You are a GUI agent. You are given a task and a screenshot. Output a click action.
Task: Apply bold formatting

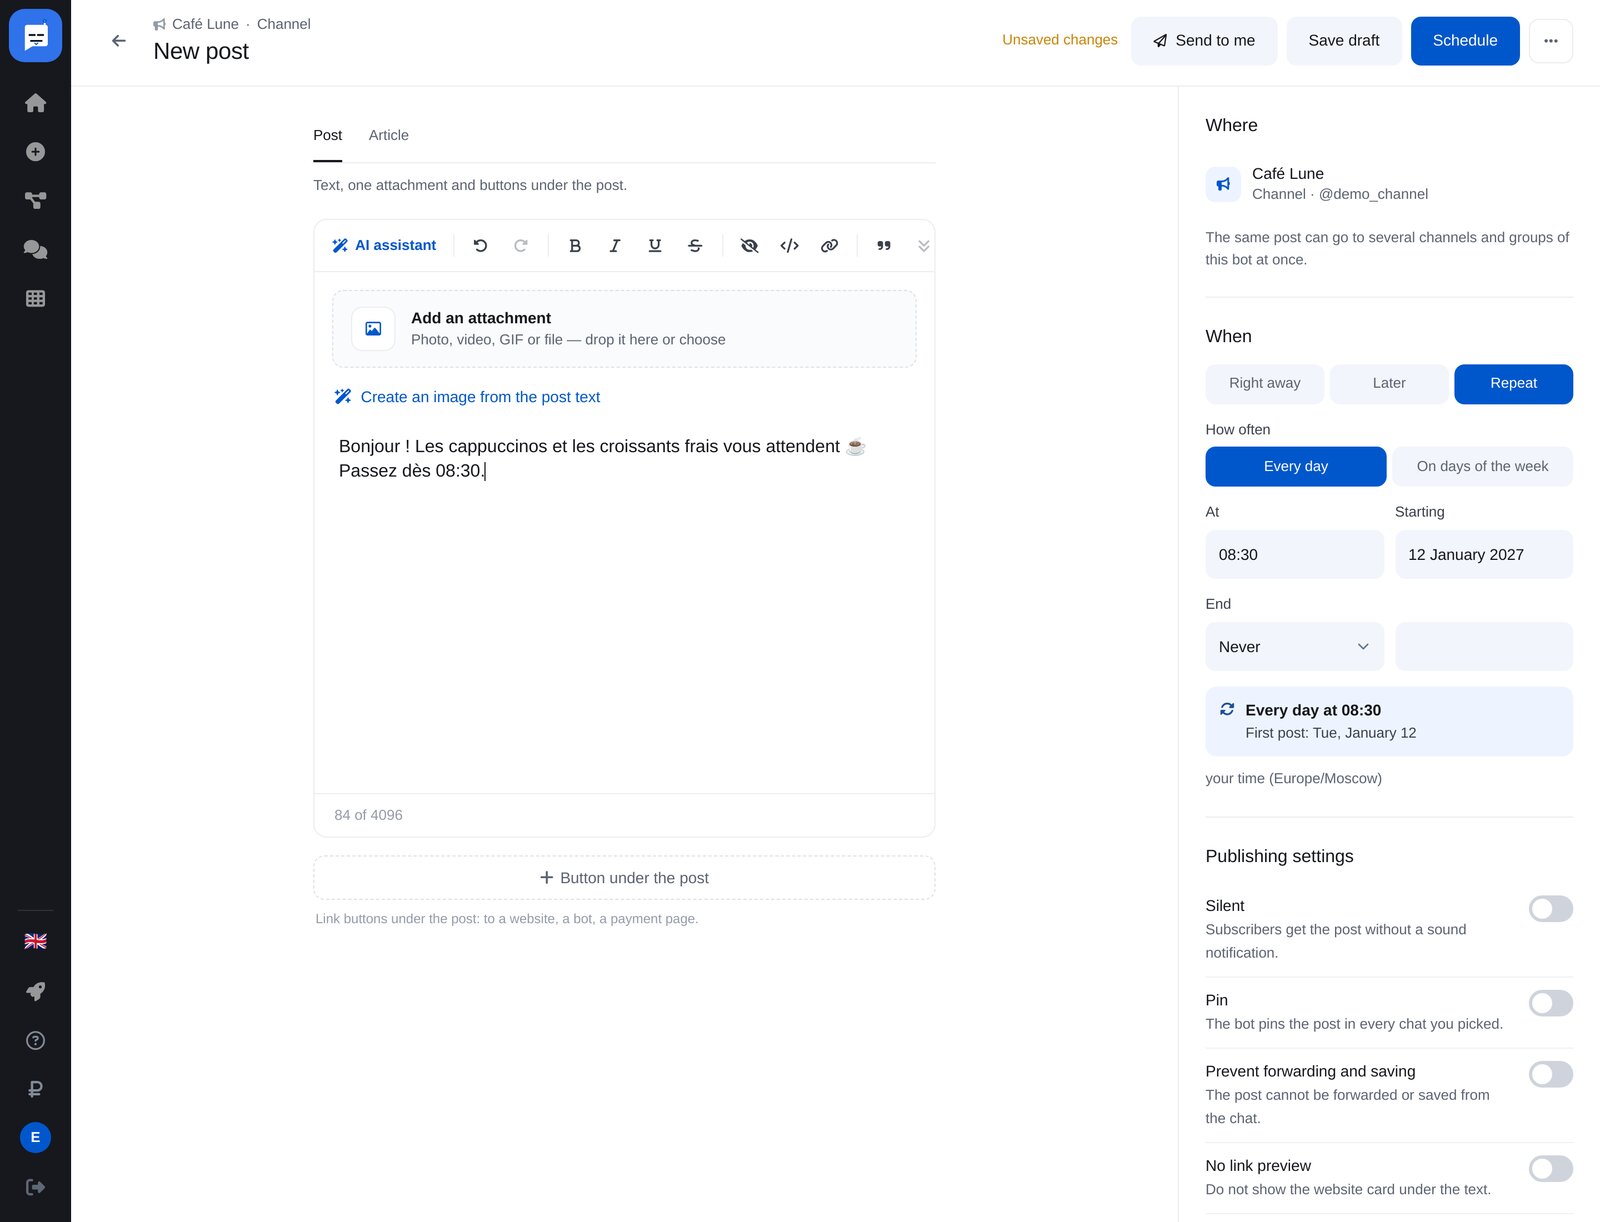(575, 245)
